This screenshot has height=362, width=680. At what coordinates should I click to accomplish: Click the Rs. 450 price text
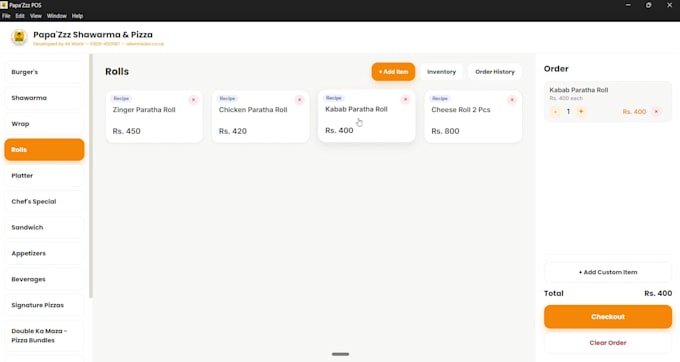[x=127, y=131]
